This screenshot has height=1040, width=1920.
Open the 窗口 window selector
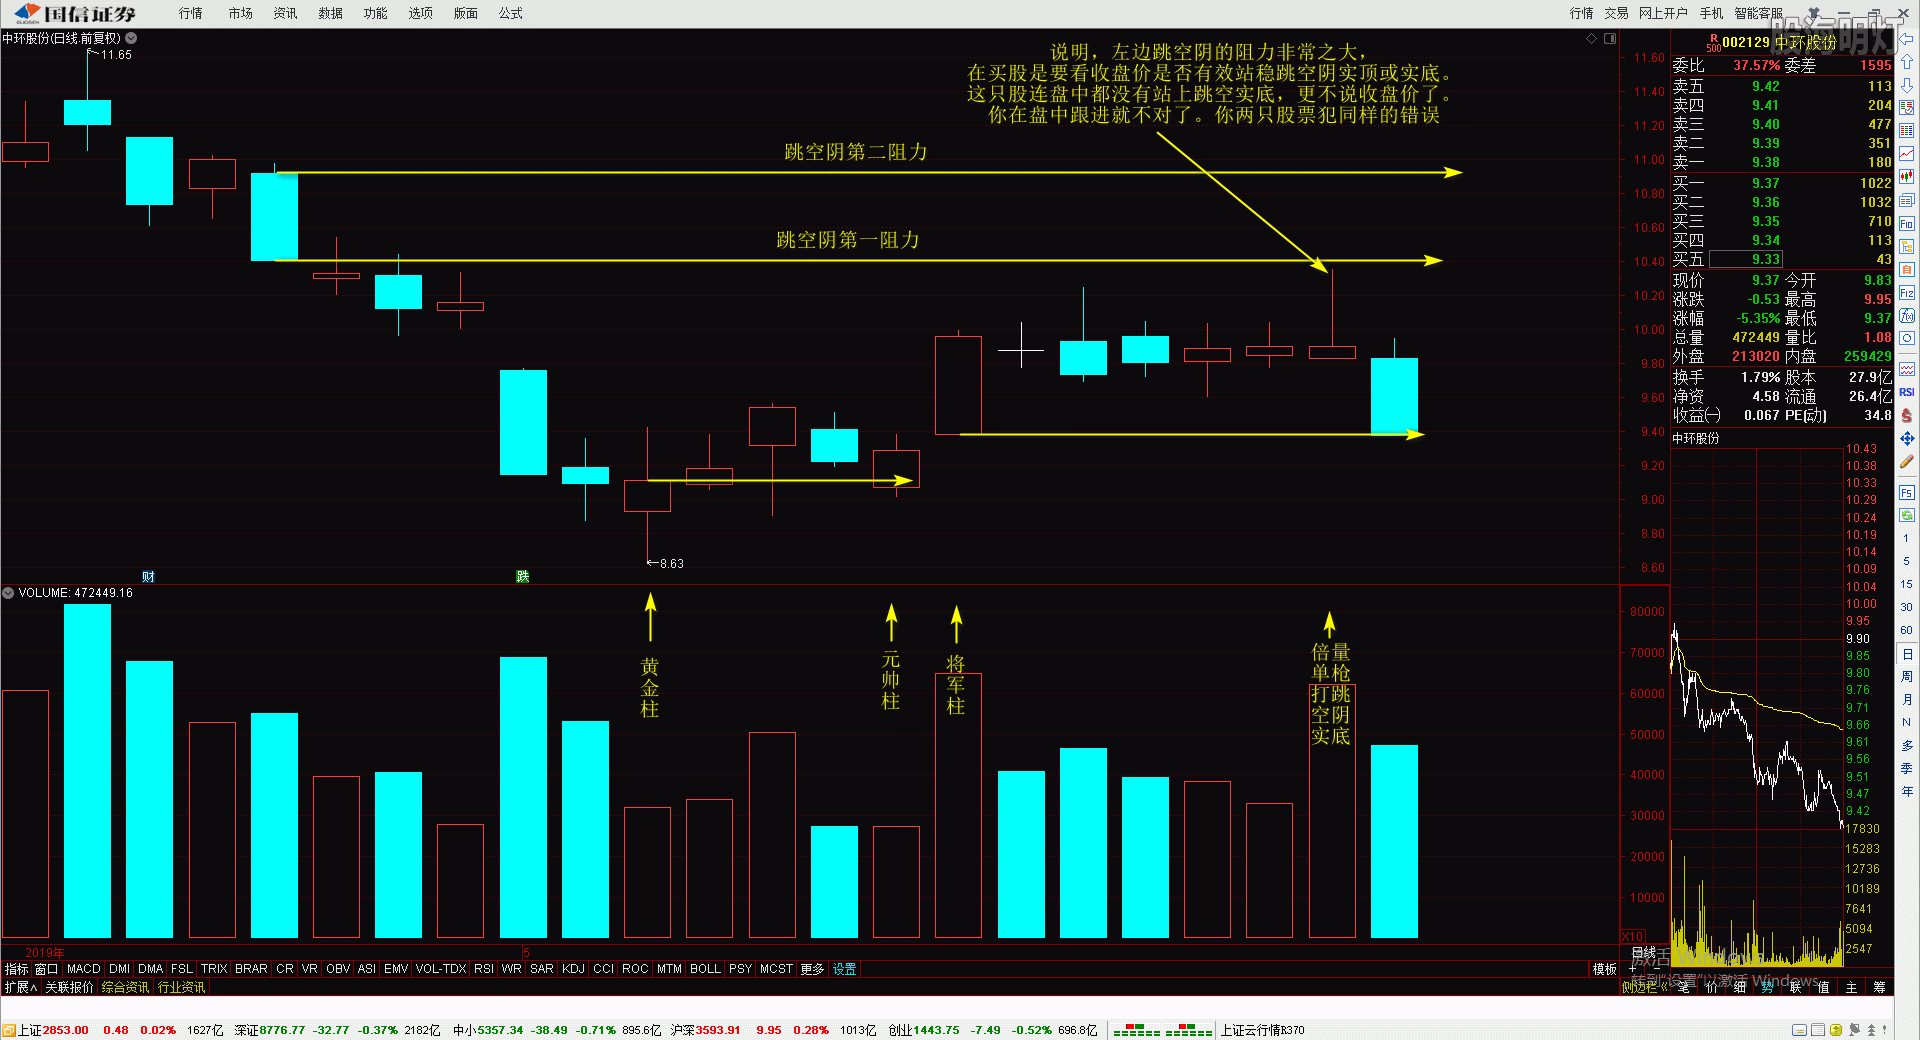click(x=47, y=969)
